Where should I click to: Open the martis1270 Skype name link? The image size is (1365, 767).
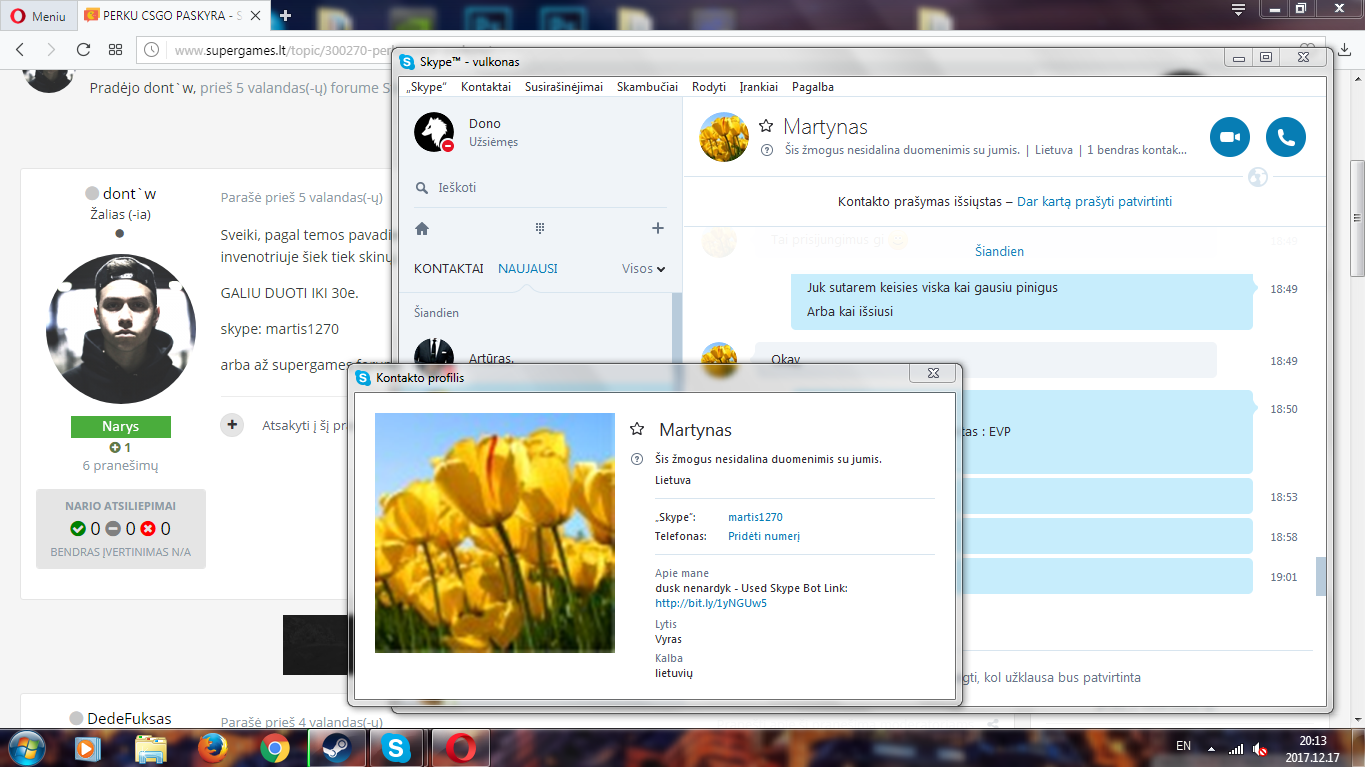tap(755, 518)
